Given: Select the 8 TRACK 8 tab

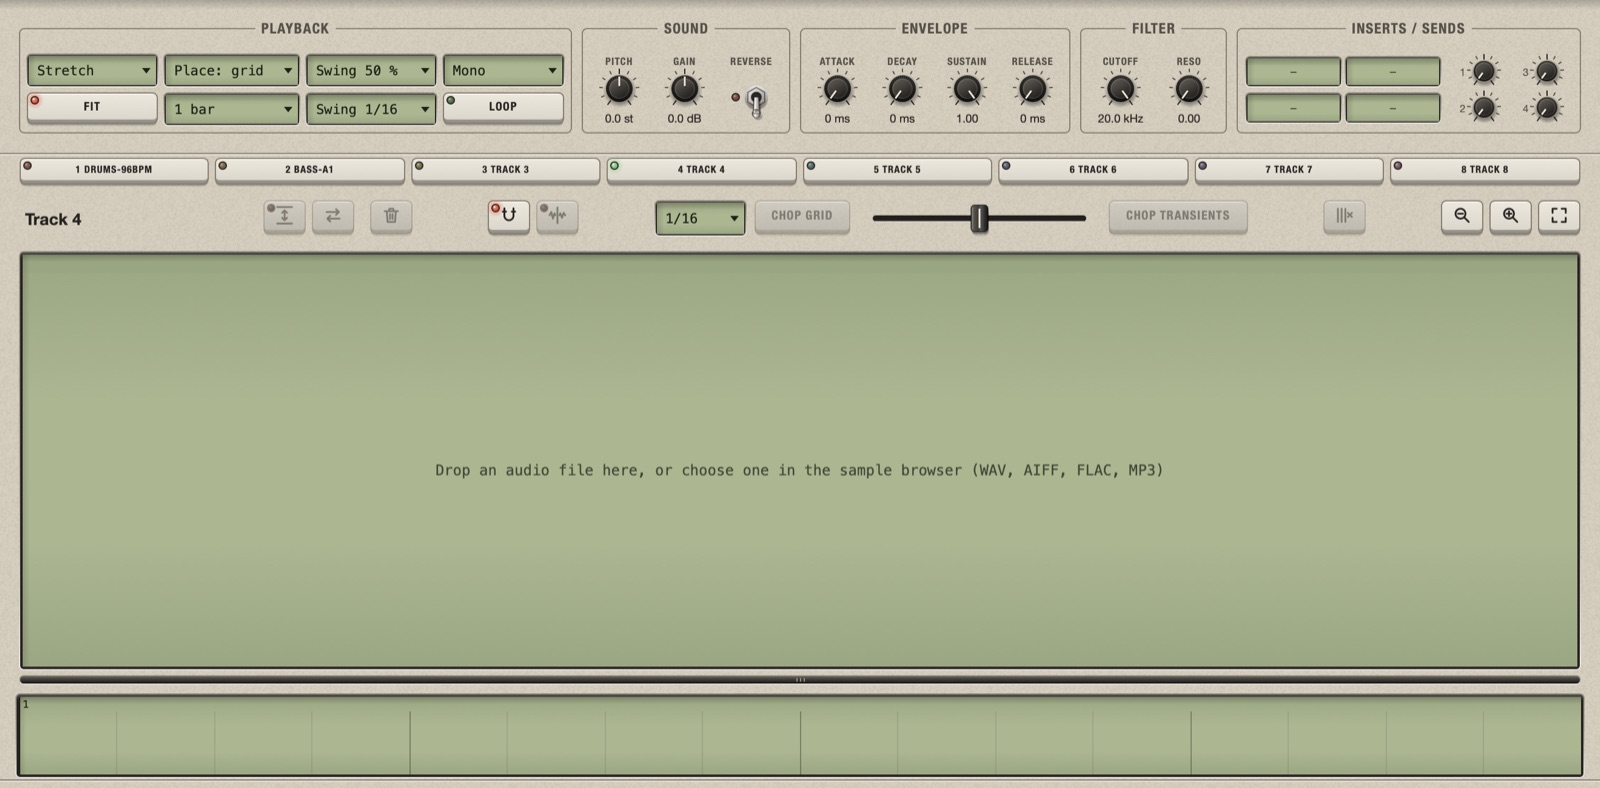Looking at the screenshot, I should [x=1485, y=170].
